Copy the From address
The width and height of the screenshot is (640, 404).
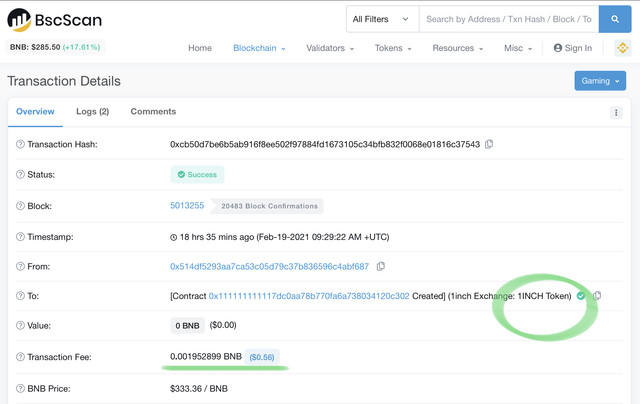pyautogui.click(x=380, y=266)
